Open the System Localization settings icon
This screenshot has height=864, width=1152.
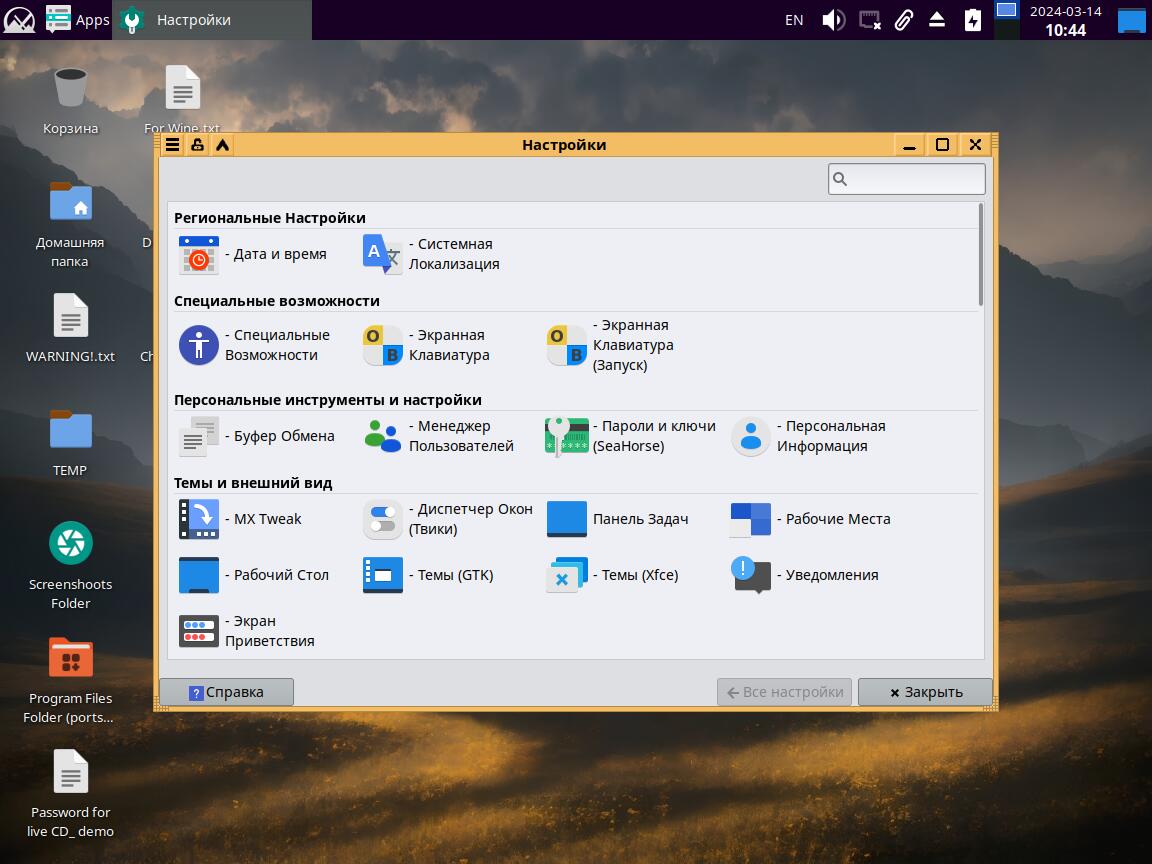(x=382, y=254)
